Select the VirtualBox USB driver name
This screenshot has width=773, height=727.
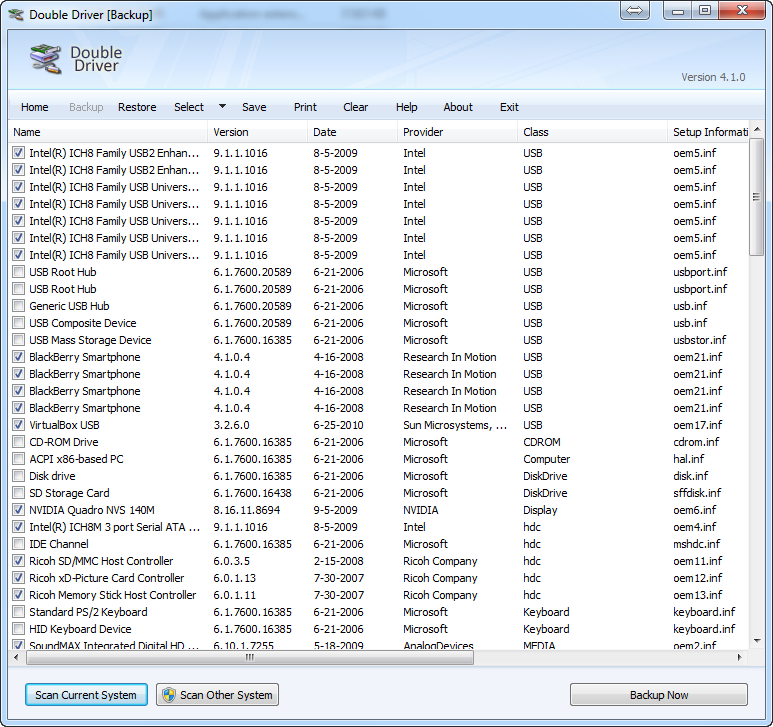(x=64, y=425)
